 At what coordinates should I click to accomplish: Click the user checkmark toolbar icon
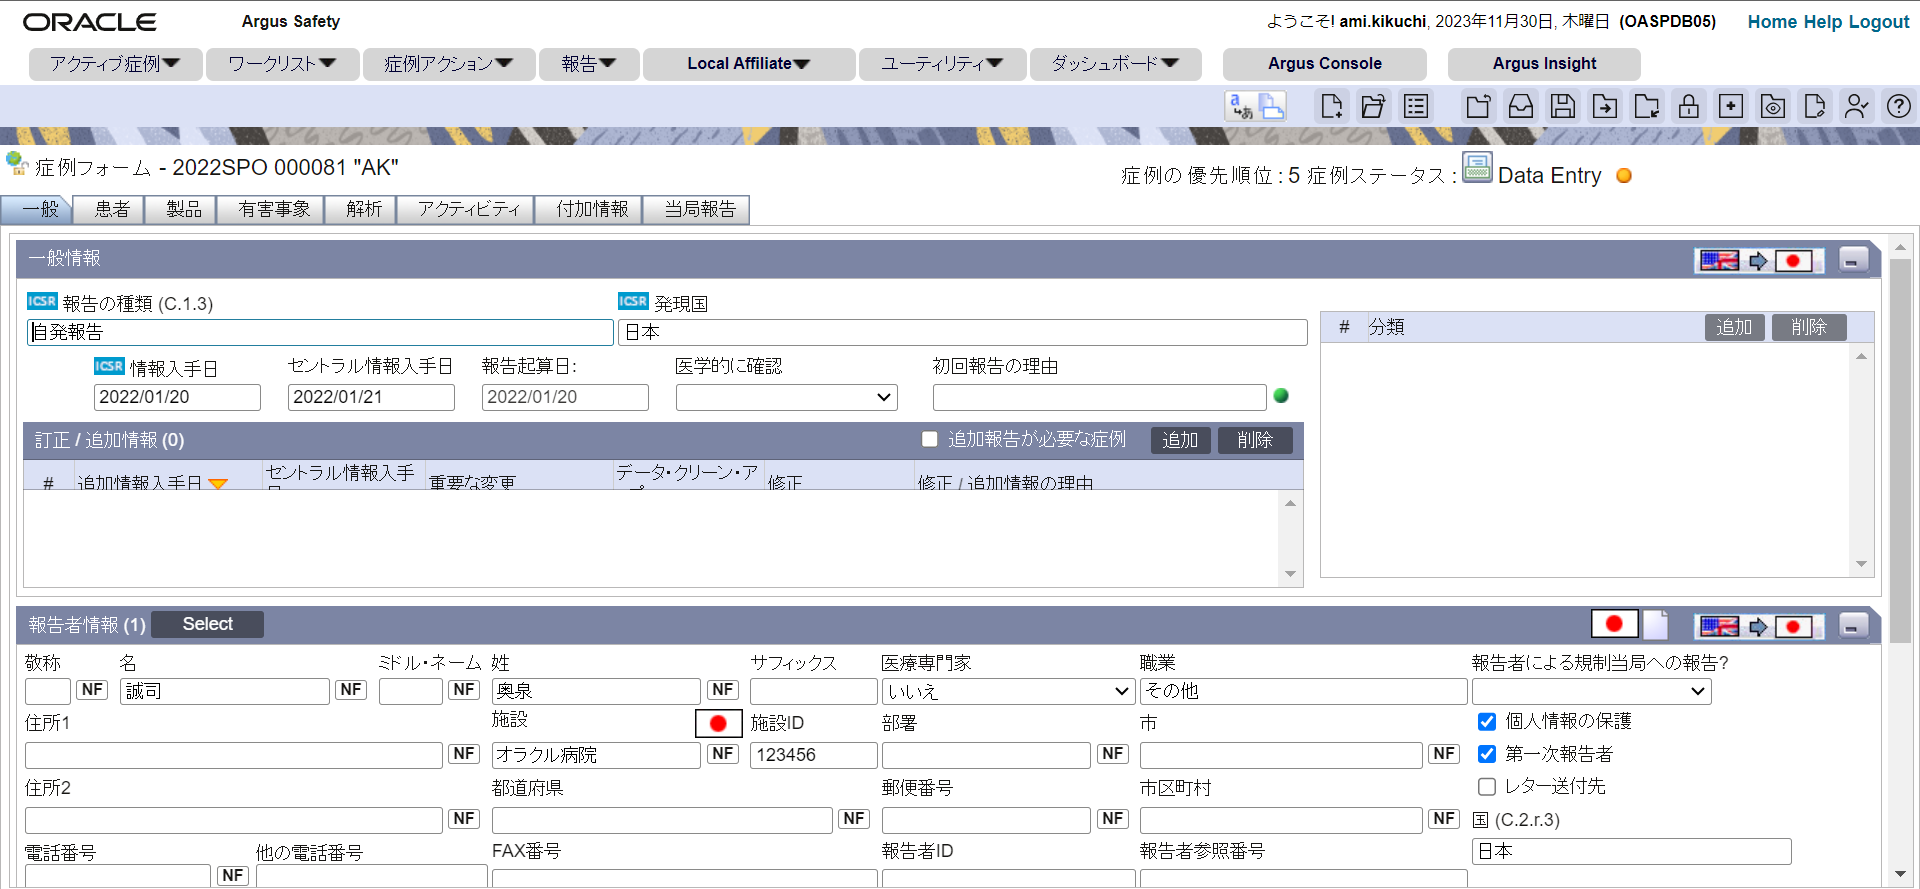pos(1857,106)
